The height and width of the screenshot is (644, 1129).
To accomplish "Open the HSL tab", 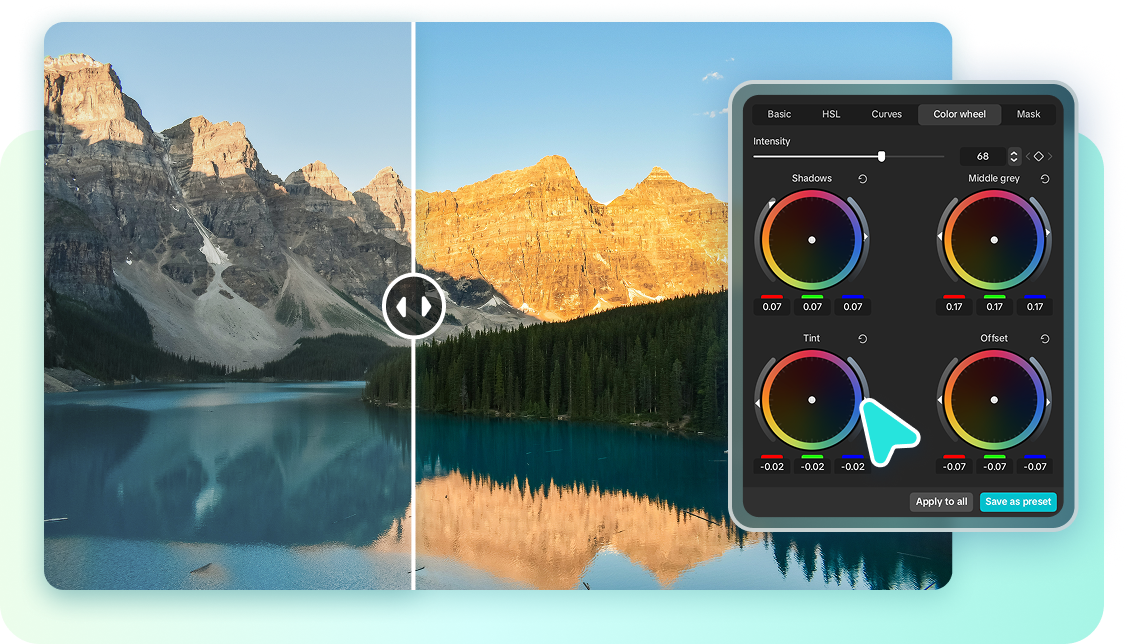I will pyautogui.click(x=831, y=114).
